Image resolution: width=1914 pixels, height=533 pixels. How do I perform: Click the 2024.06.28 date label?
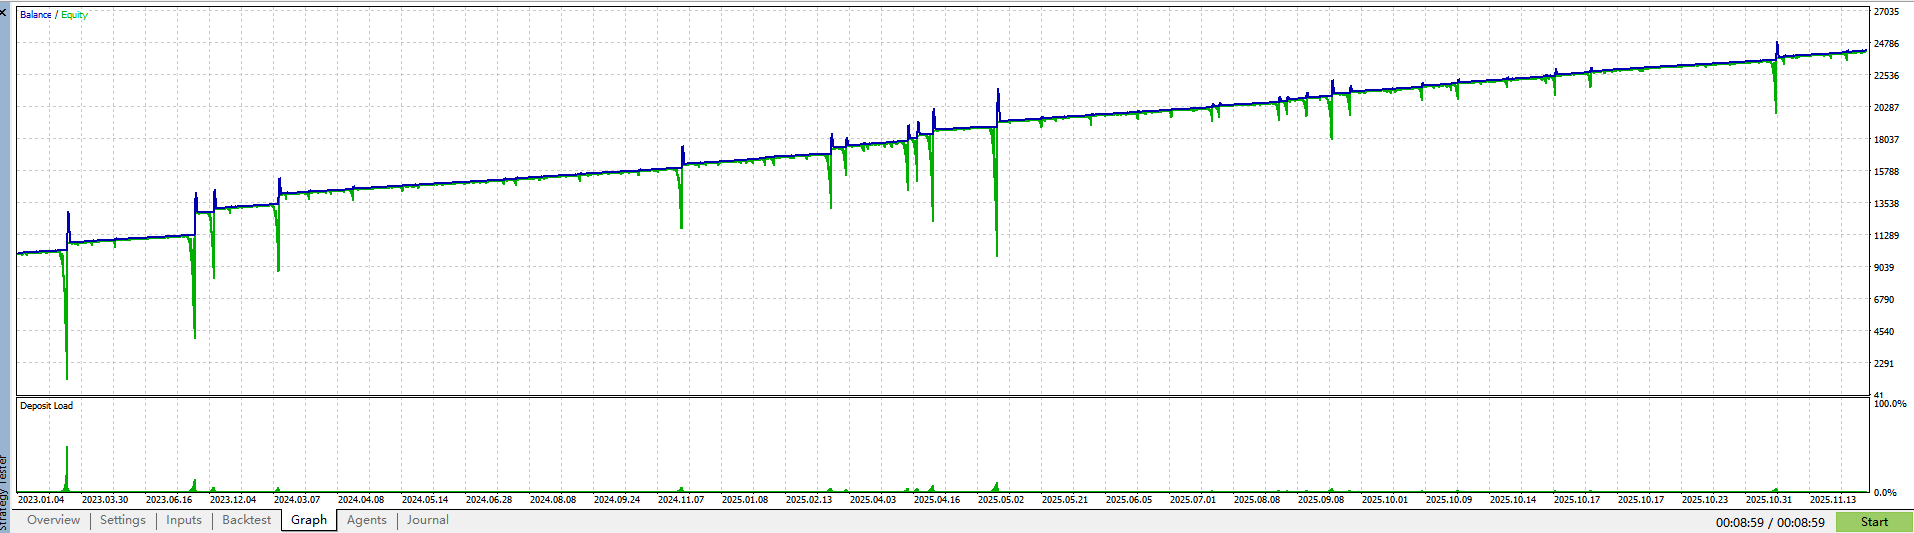click(489, 500)
